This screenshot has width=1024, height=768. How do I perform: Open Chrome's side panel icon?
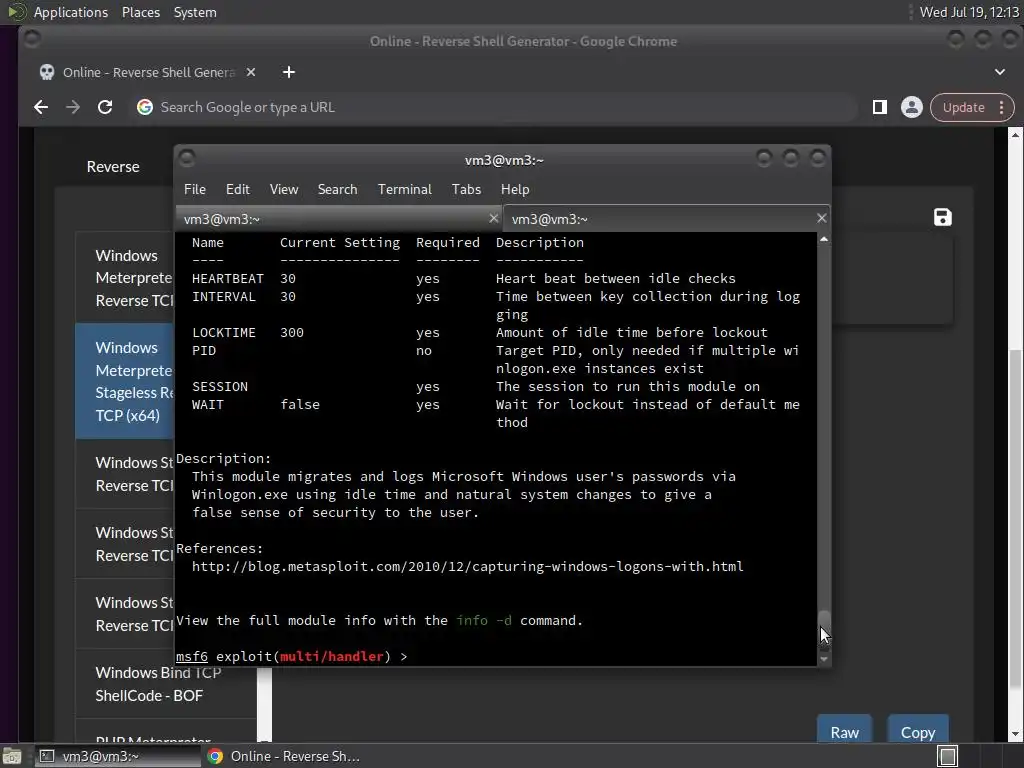[880, 107]
